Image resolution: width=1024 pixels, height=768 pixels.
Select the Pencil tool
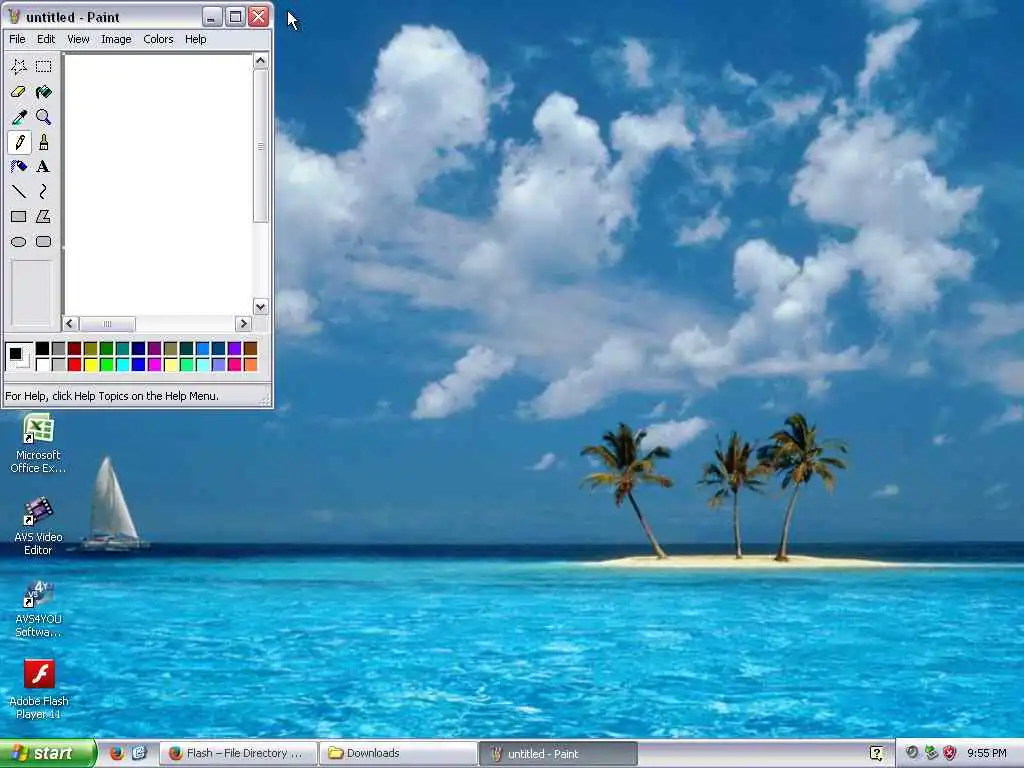click(18, 142)
